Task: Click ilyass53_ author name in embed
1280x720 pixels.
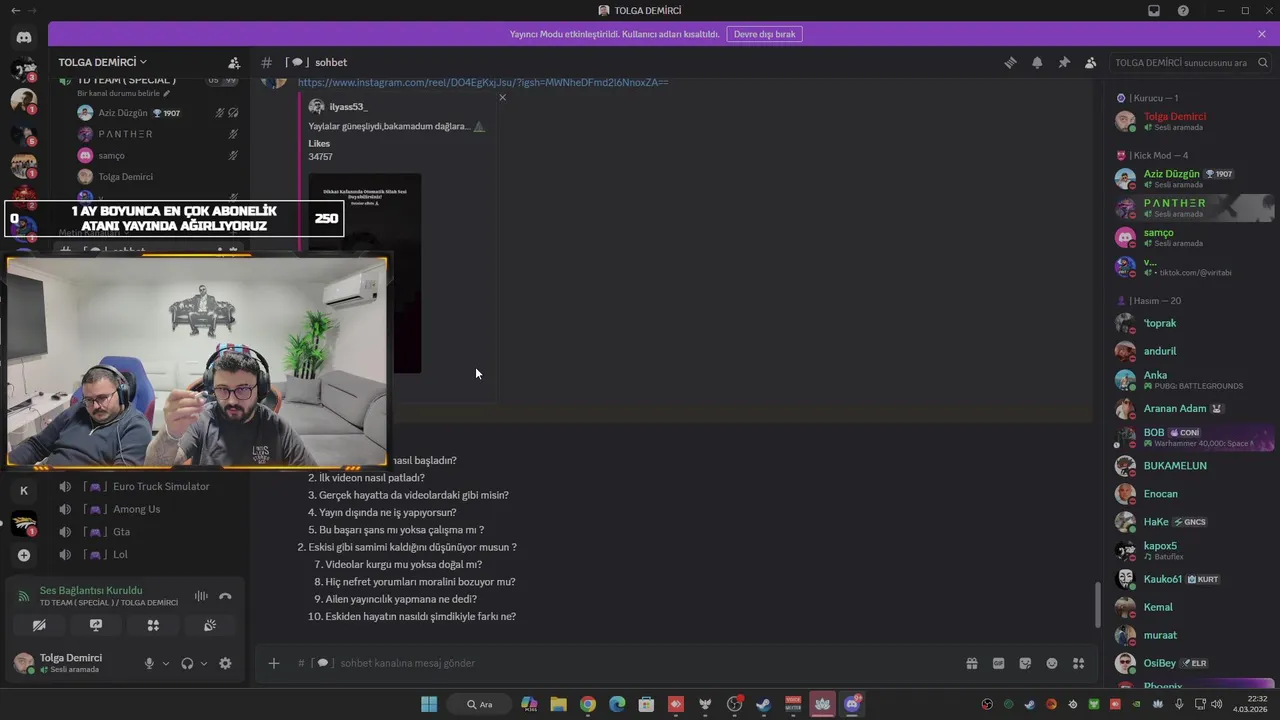Action: pyautogui.click(x=348, y=107)
